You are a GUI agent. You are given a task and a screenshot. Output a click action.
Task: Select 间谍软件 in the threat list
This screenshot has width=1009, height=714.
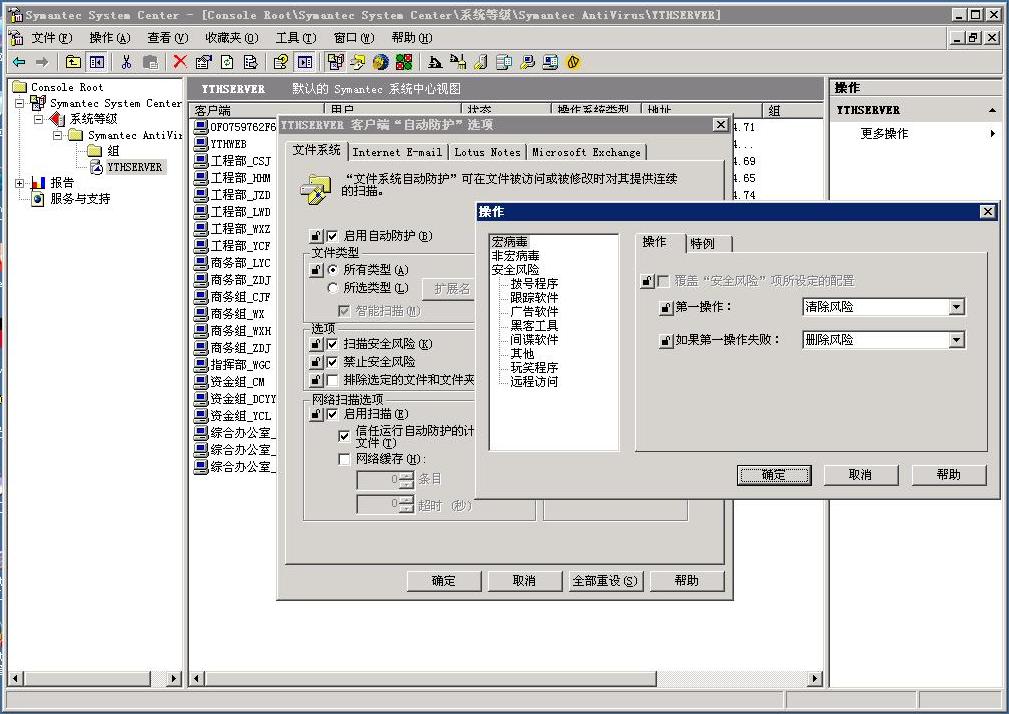tap(534, 340)
